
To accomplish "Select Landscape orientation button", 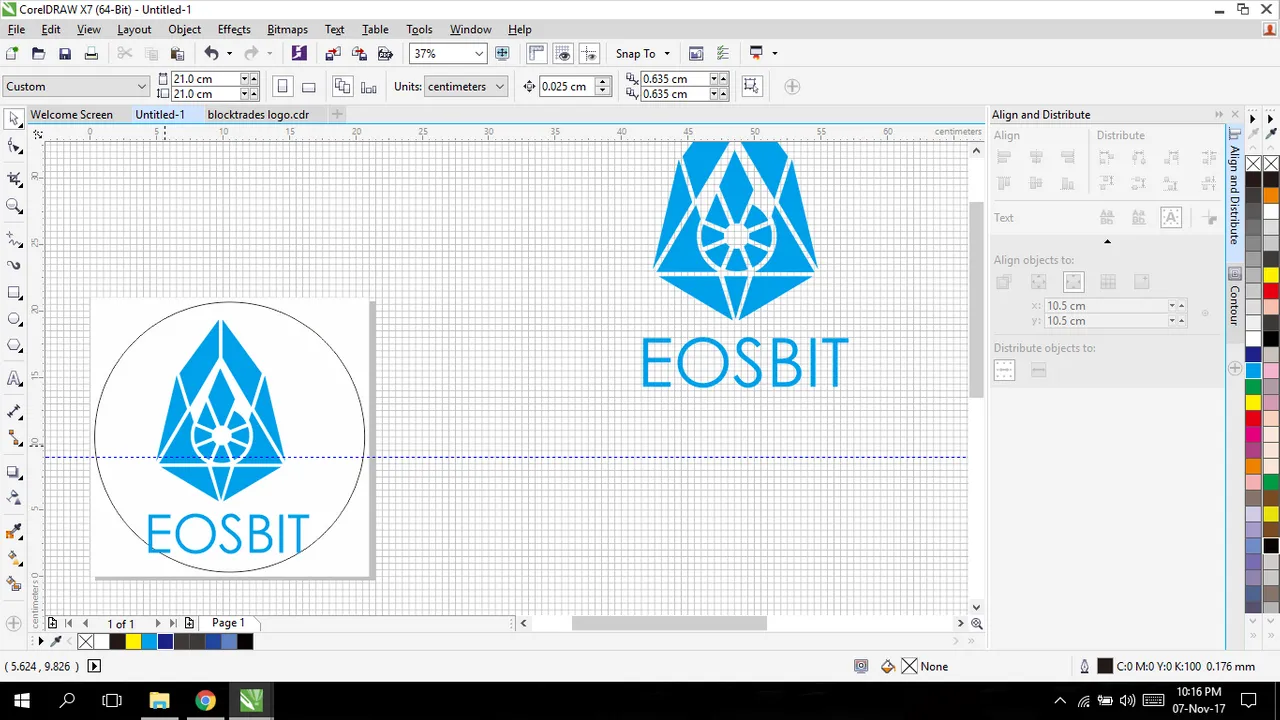I will coord(309,86).
